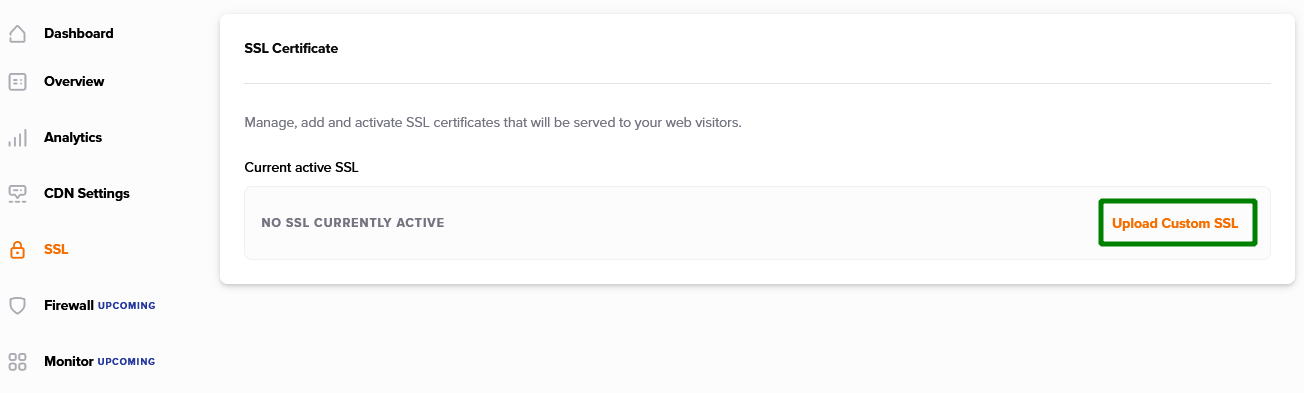Screen dimensions: 1304x393
Task: Click the Analytics bar chart icon
Action: [17, 138]
